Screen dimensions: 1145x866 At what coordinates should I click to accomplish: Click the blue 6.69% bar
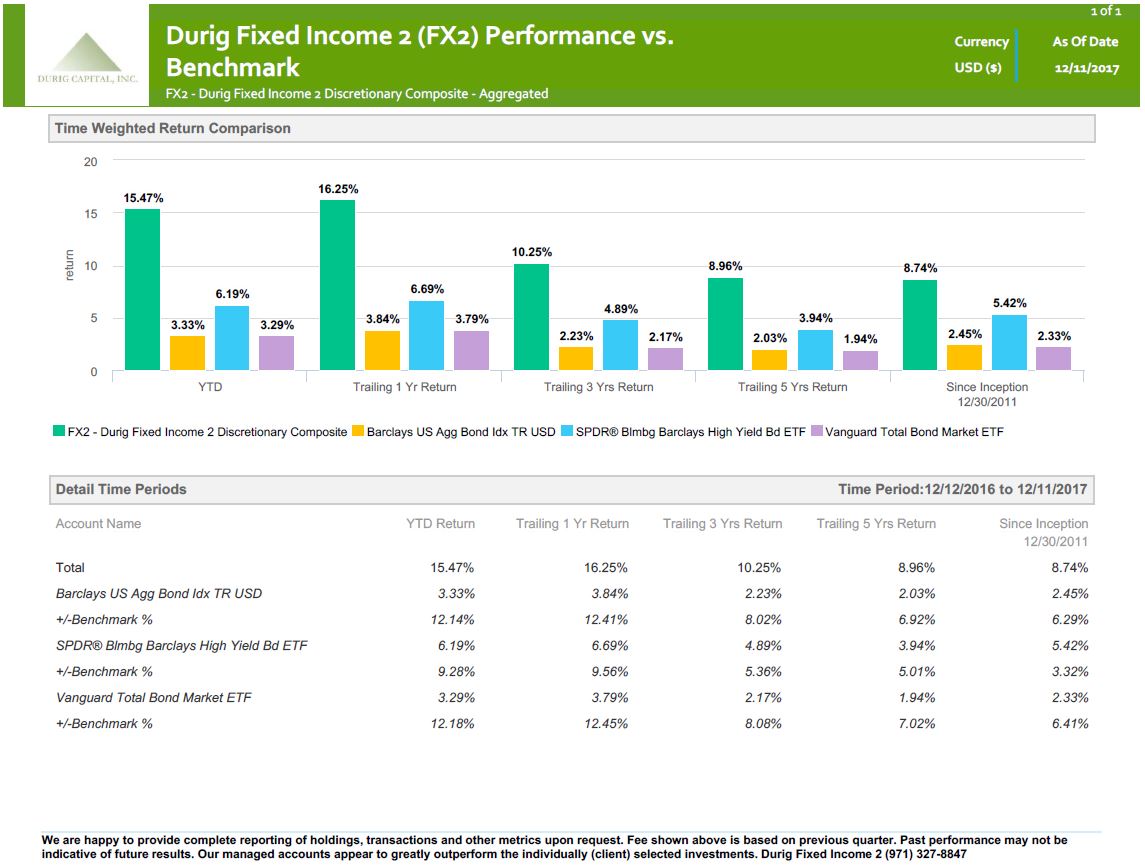coord(426,335)
